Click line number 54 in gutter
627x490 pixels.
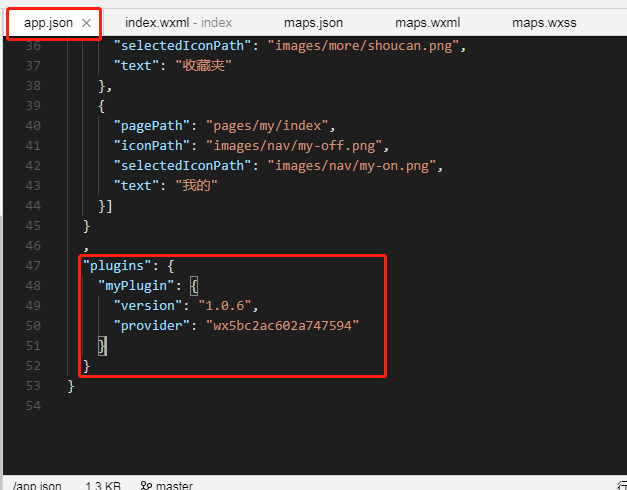point(33,406)
